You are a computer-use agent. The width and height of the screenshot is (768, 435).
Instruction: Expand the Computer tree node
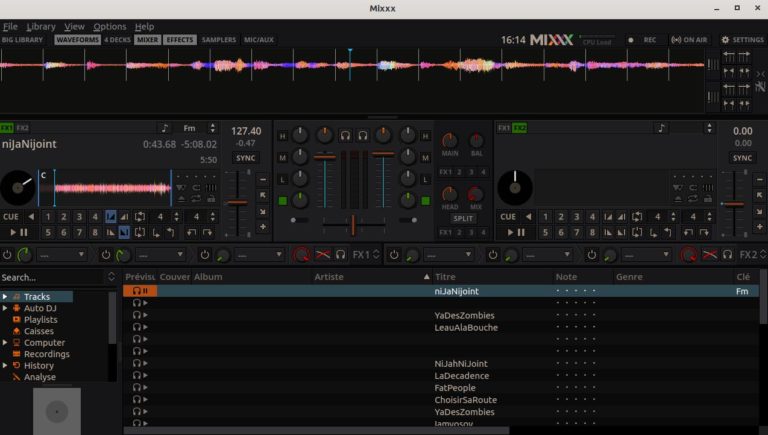click(5, 342)
